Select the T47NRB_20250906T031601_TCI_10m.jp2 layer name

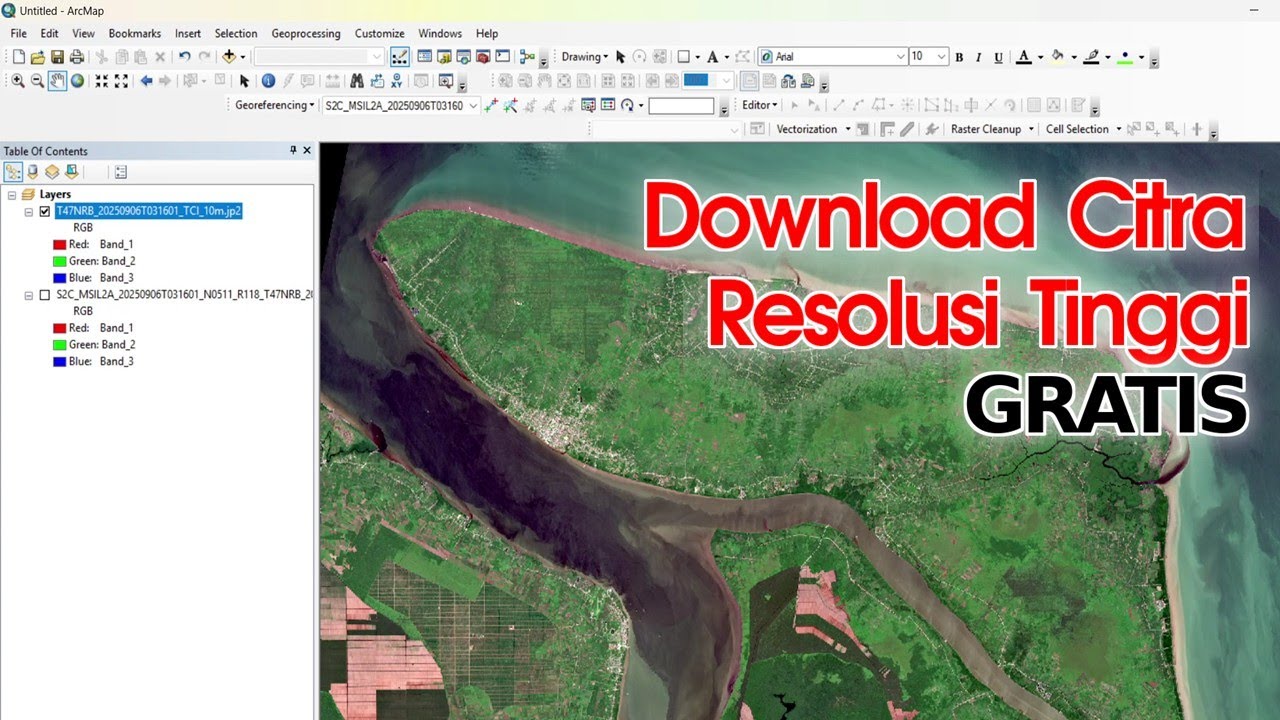pos(149,211)
